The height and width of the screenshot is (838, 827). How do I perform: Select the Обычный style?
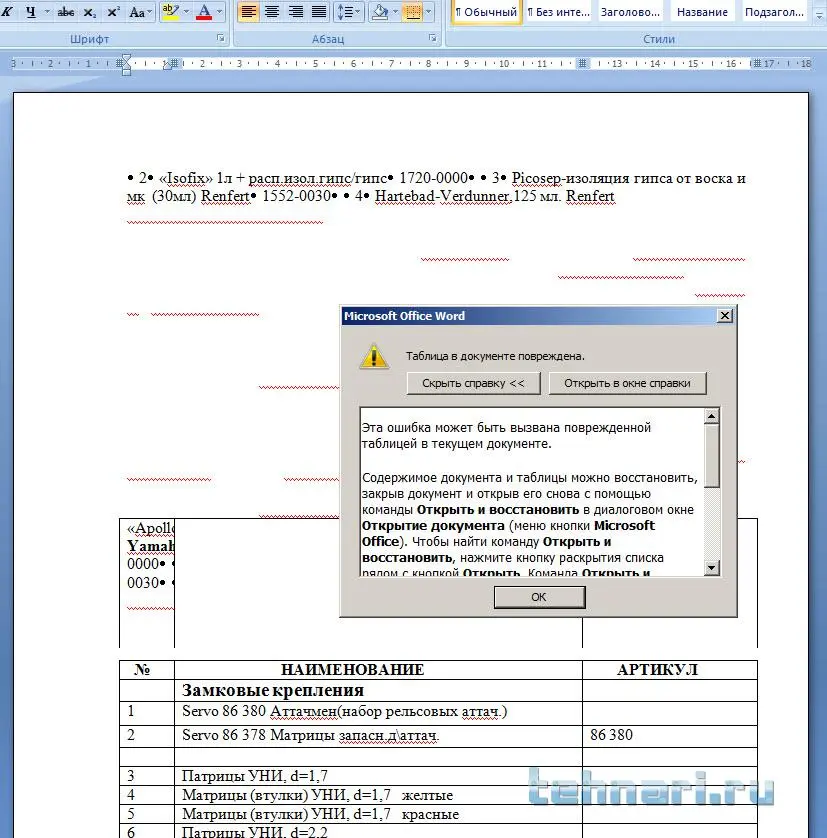tap(486, 12)
